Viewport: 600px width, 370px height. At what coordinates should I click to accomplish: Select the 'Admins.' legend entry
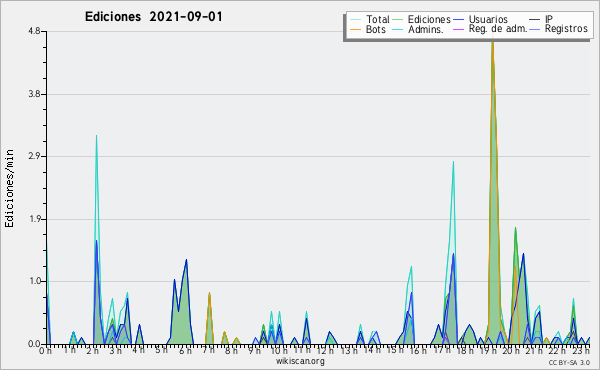[x=426, y=29]
